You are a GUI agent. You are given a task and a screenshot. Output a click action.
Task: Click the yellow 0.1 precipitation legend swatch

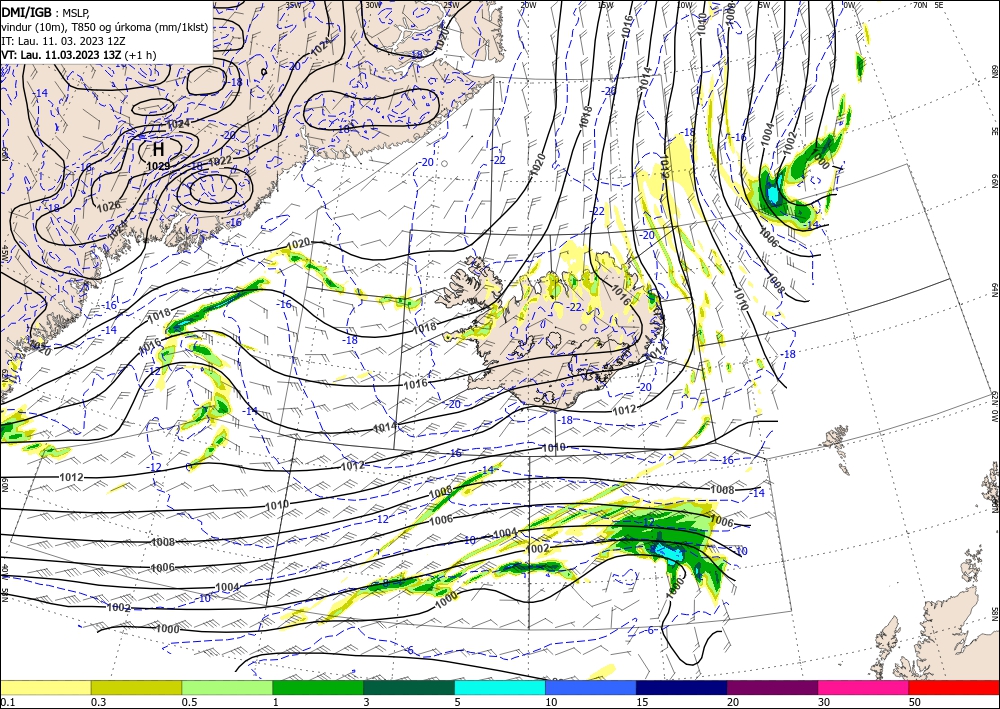[45, 687]
